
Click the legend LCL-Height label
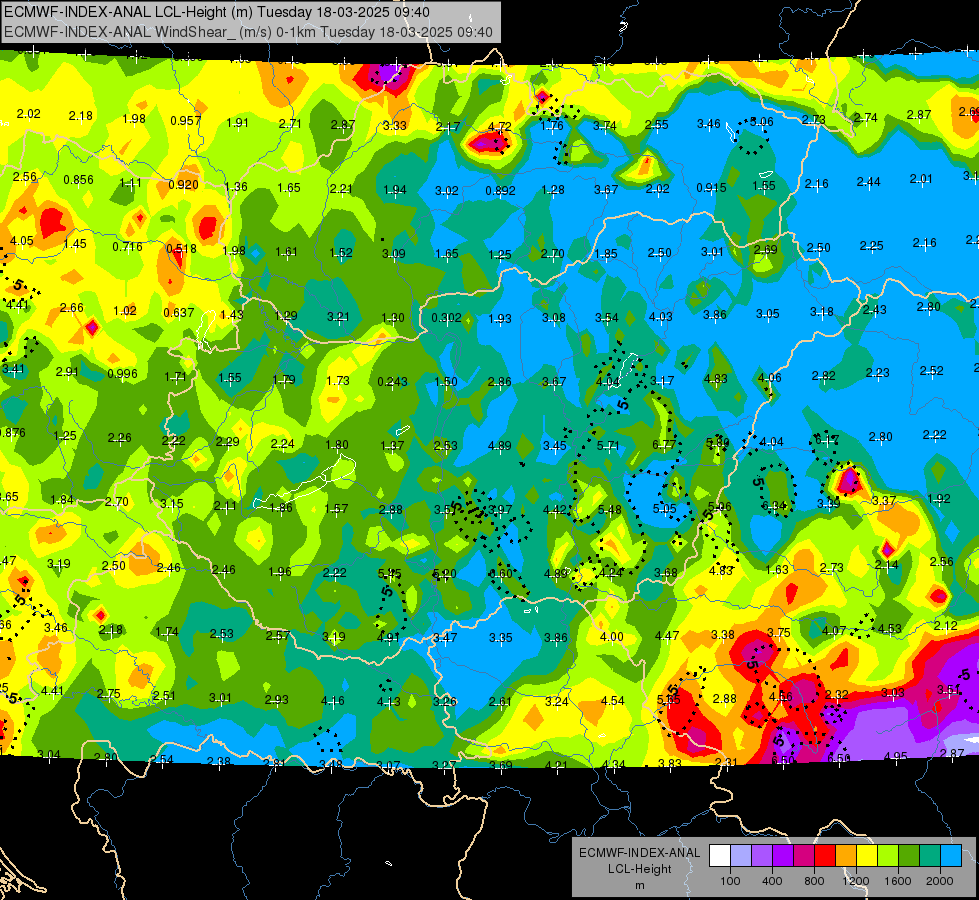[639, 869]
